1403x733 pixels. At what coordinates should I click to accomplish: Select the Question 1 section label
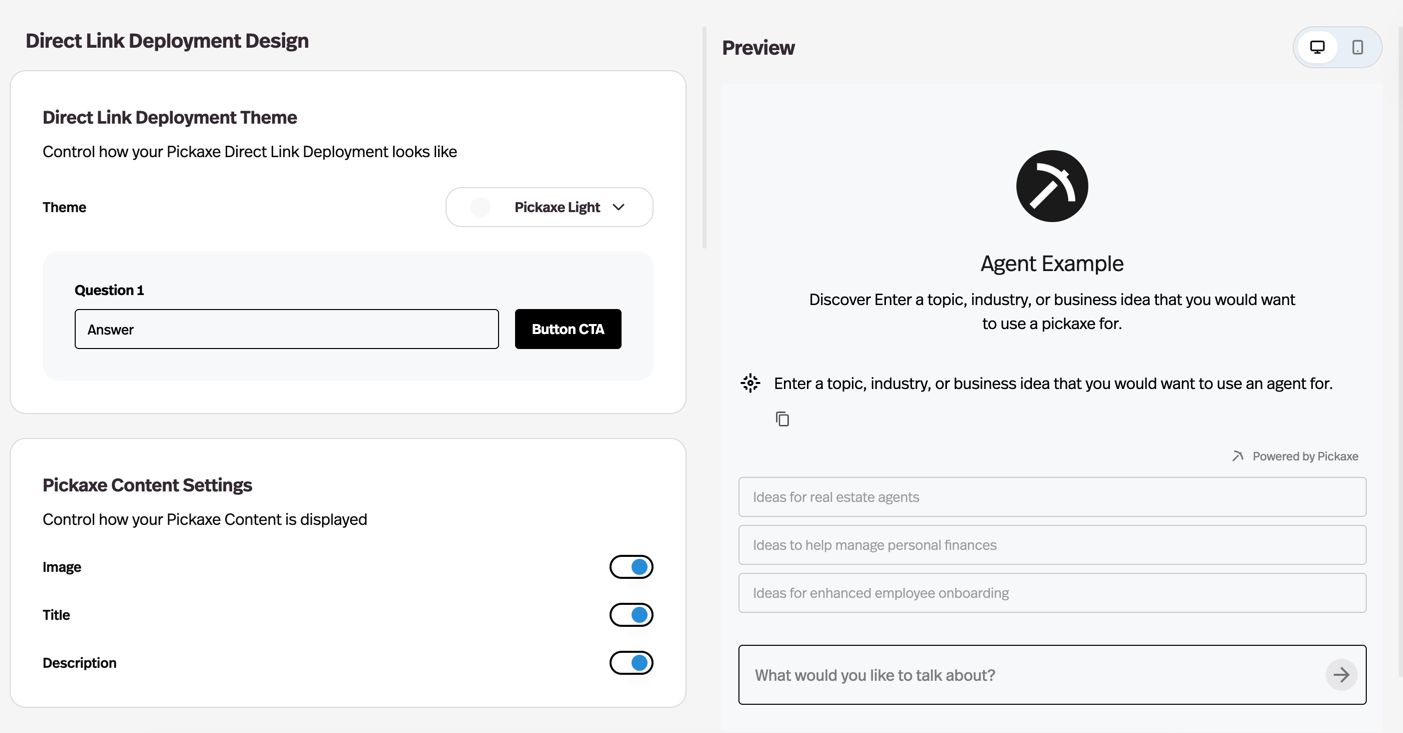109,289
